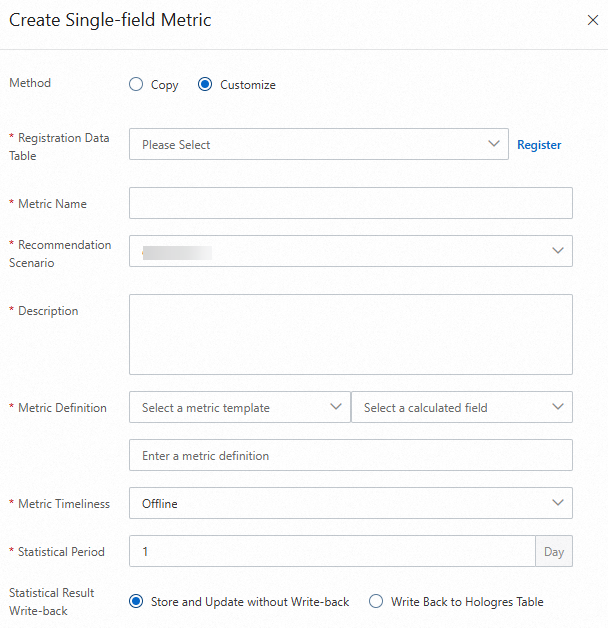Select the Customize method radio button
This screenshot has height=628, width=608.
tap(205, 85)
